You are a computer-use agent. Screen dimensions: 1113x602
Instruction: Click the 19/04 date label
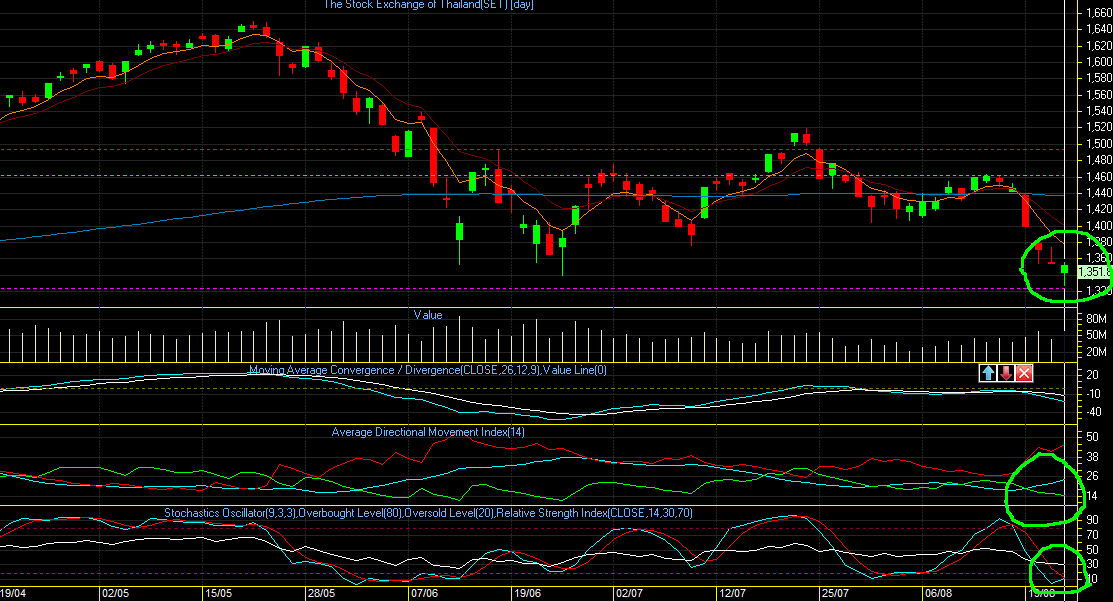tap(13, 593)
